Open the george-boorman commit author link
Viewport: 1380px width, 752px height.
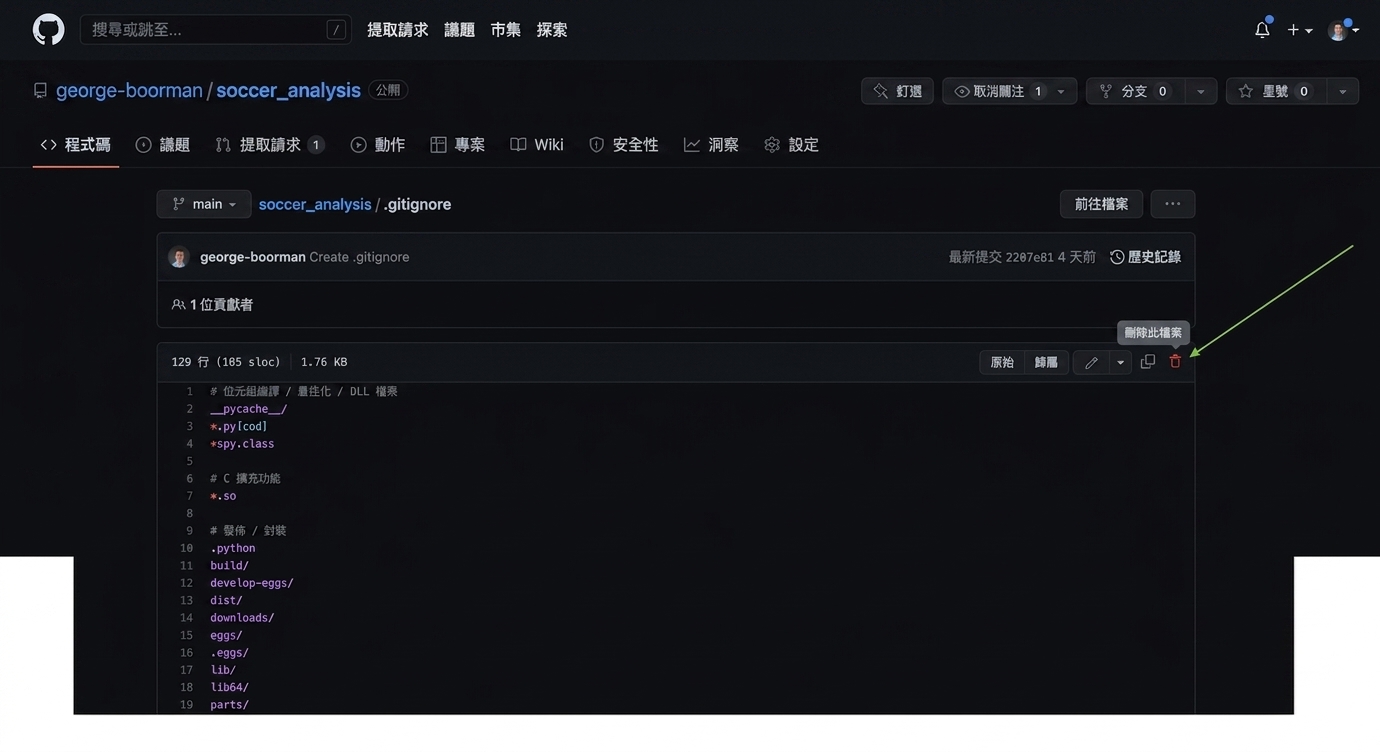[x=253, y=257]
